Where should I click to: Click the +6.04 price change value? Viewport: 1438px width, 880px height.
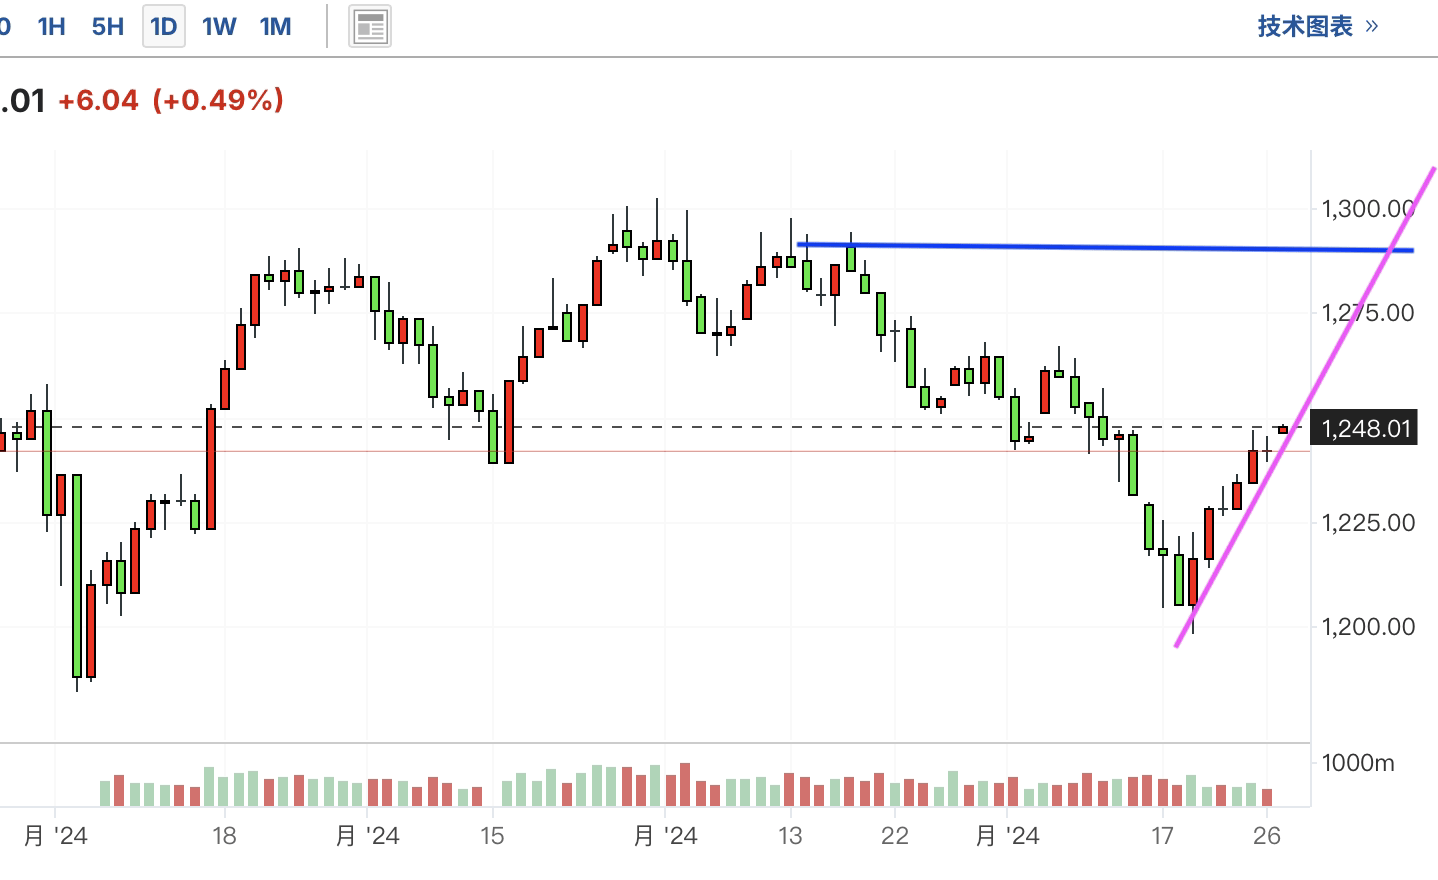pyautogui.click(x=98, y=100)
